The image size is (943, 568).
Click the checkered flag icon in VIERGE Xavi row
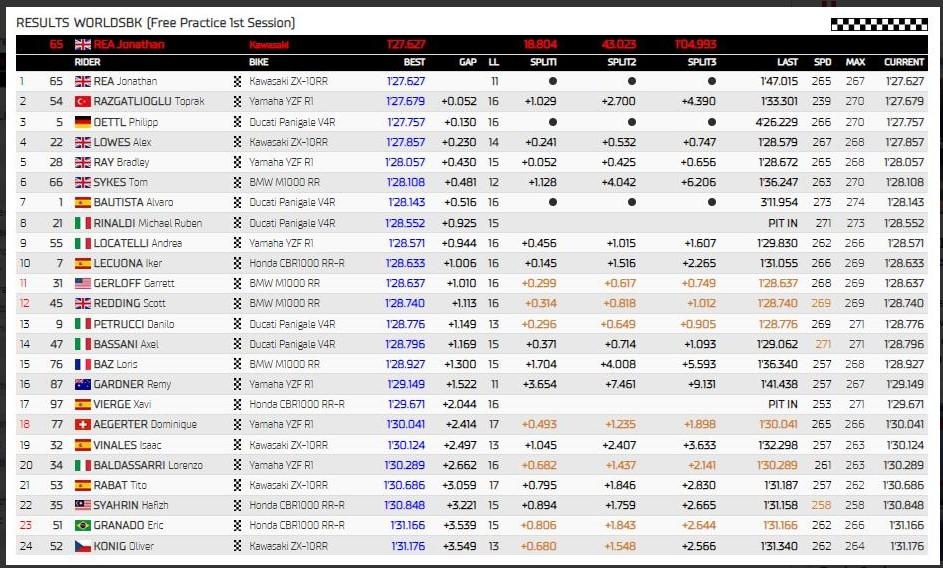(238, 404)
